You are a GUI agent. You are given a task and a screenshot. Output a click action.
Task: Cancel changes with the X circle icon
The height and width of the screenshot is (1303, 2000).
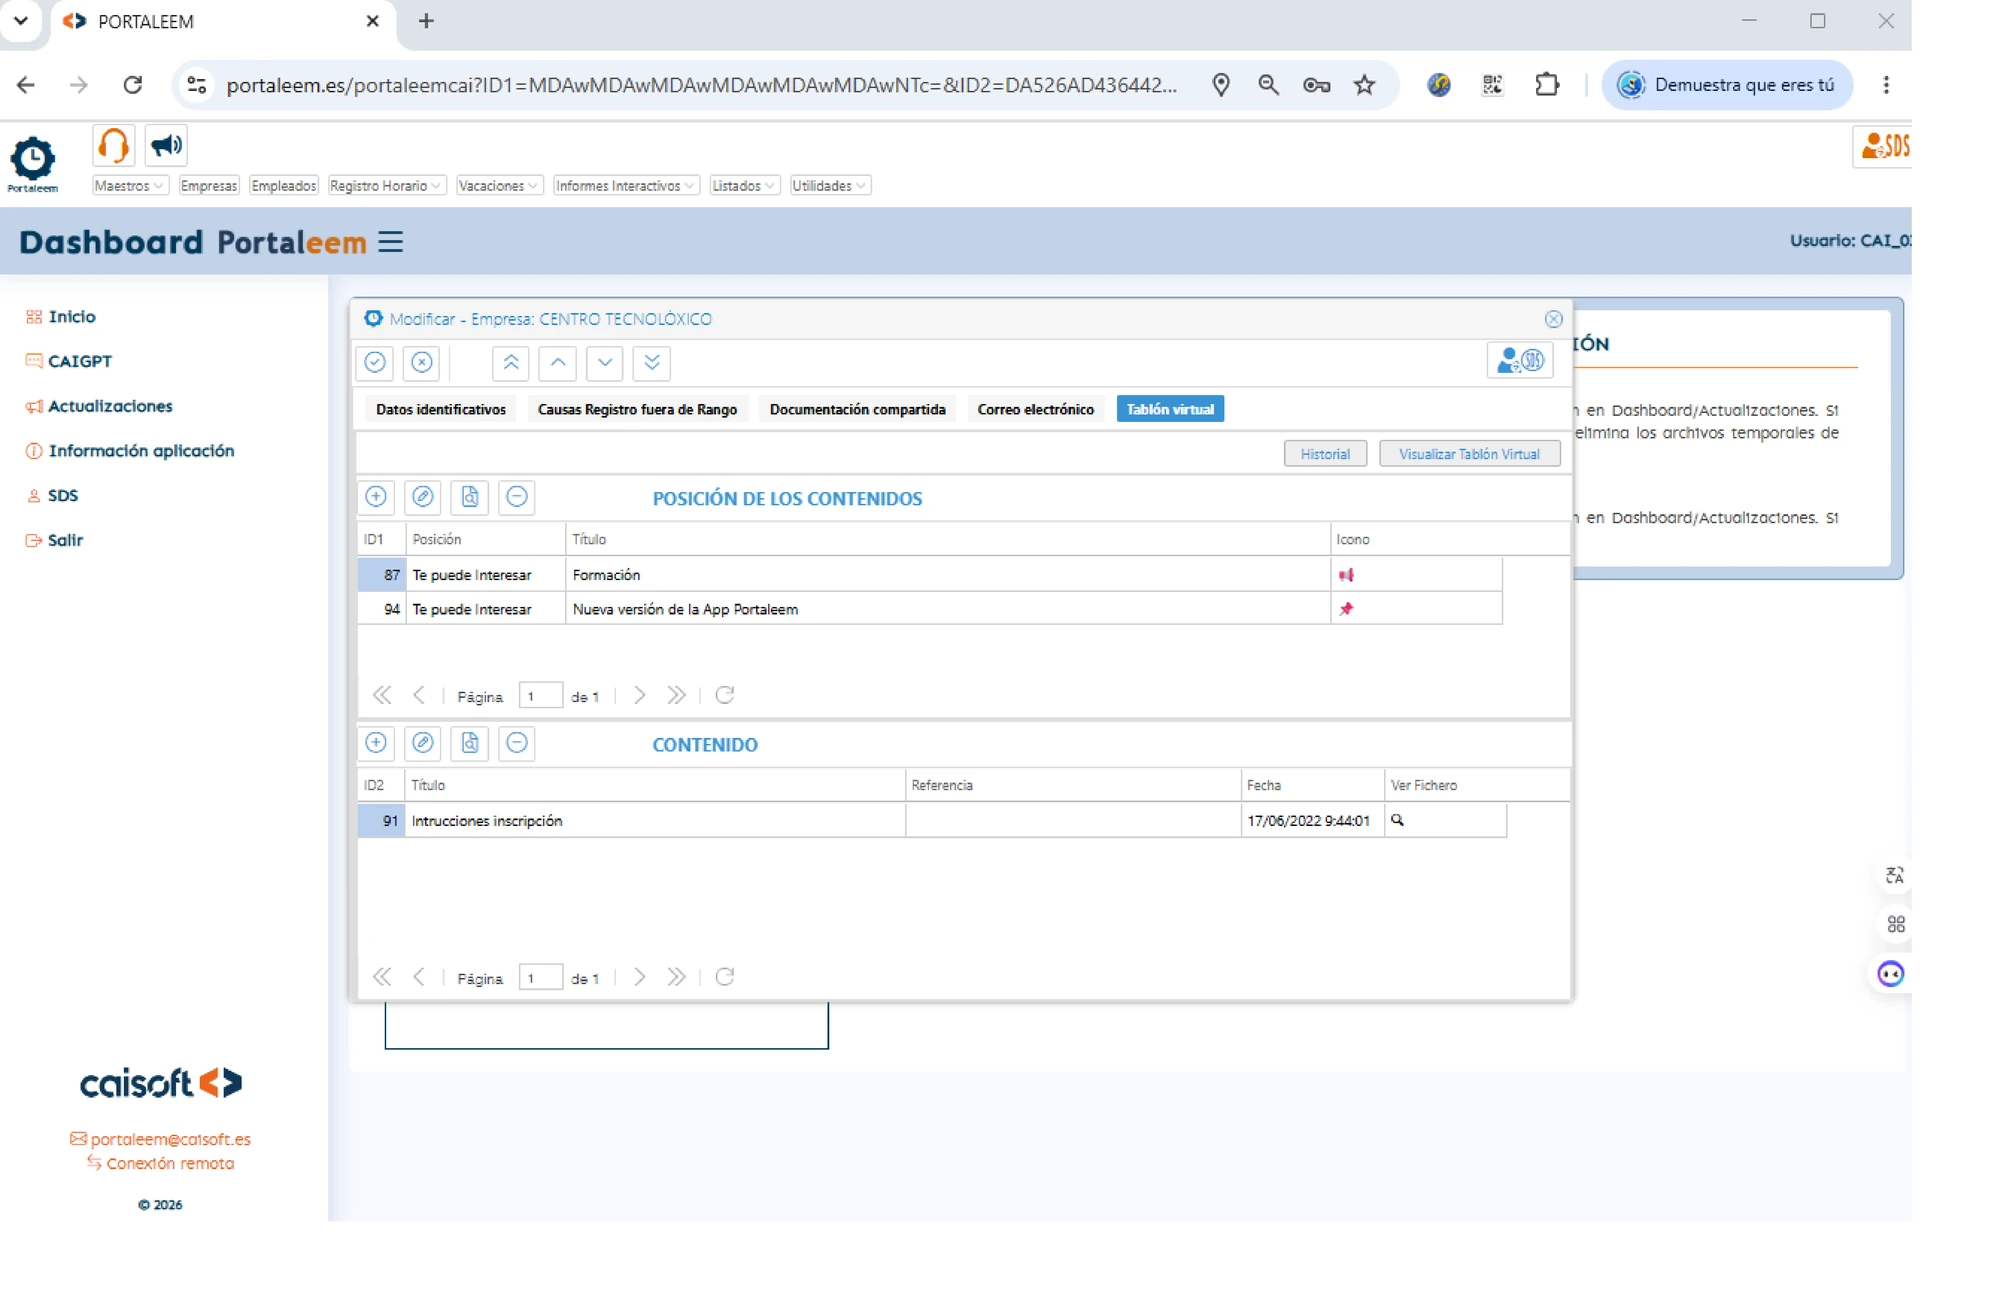tap(422, 362)
